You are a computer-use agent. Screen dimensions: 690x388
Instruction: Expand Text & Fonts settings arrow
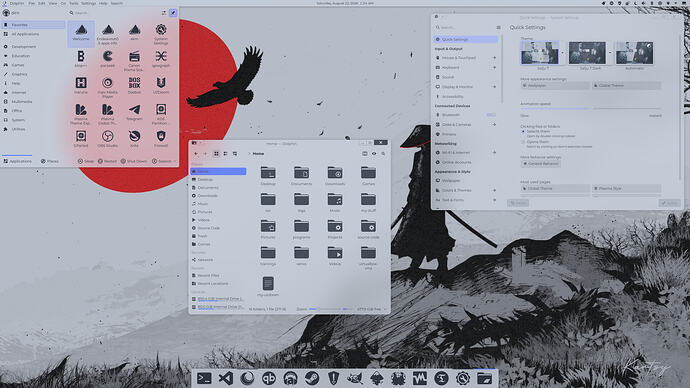(494, 200)
